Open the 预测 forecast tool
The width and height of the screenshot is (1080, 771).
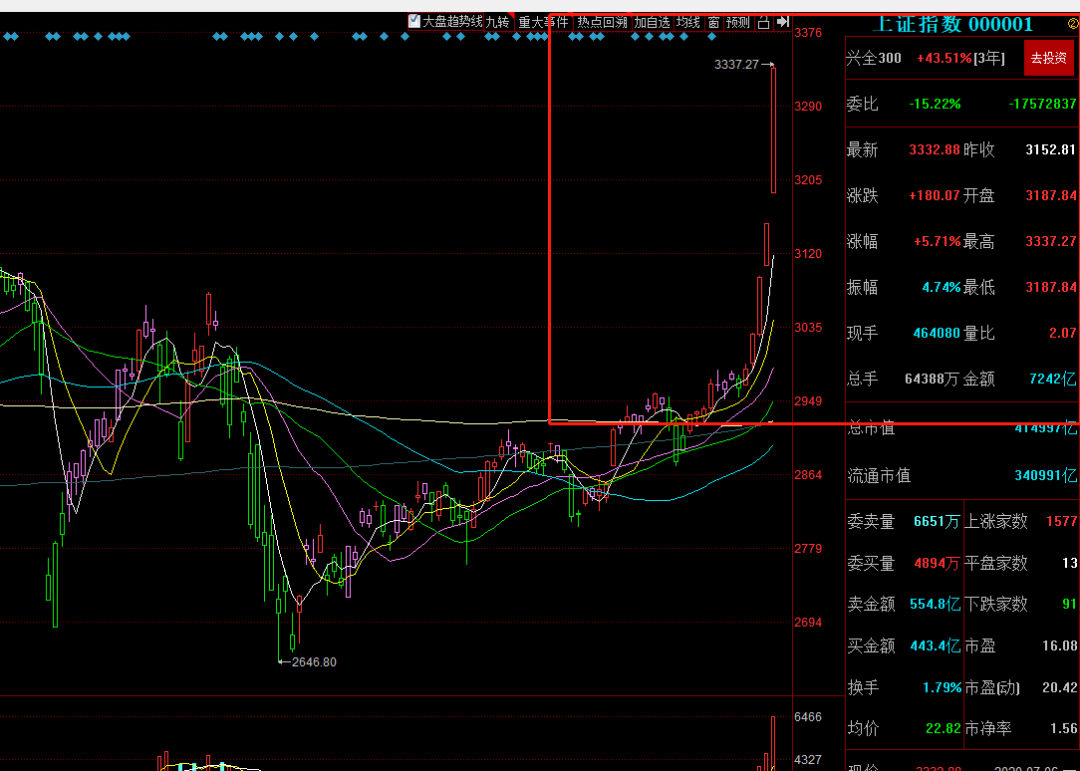[x=738, y=22]
